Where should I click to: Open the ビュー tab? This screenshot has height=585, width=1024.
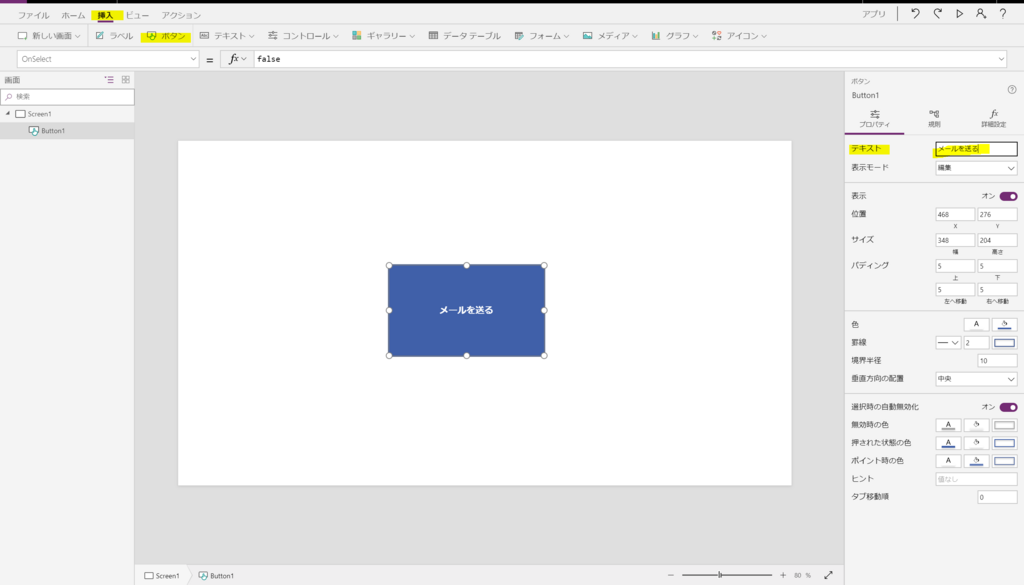click(x=137, y=15)
